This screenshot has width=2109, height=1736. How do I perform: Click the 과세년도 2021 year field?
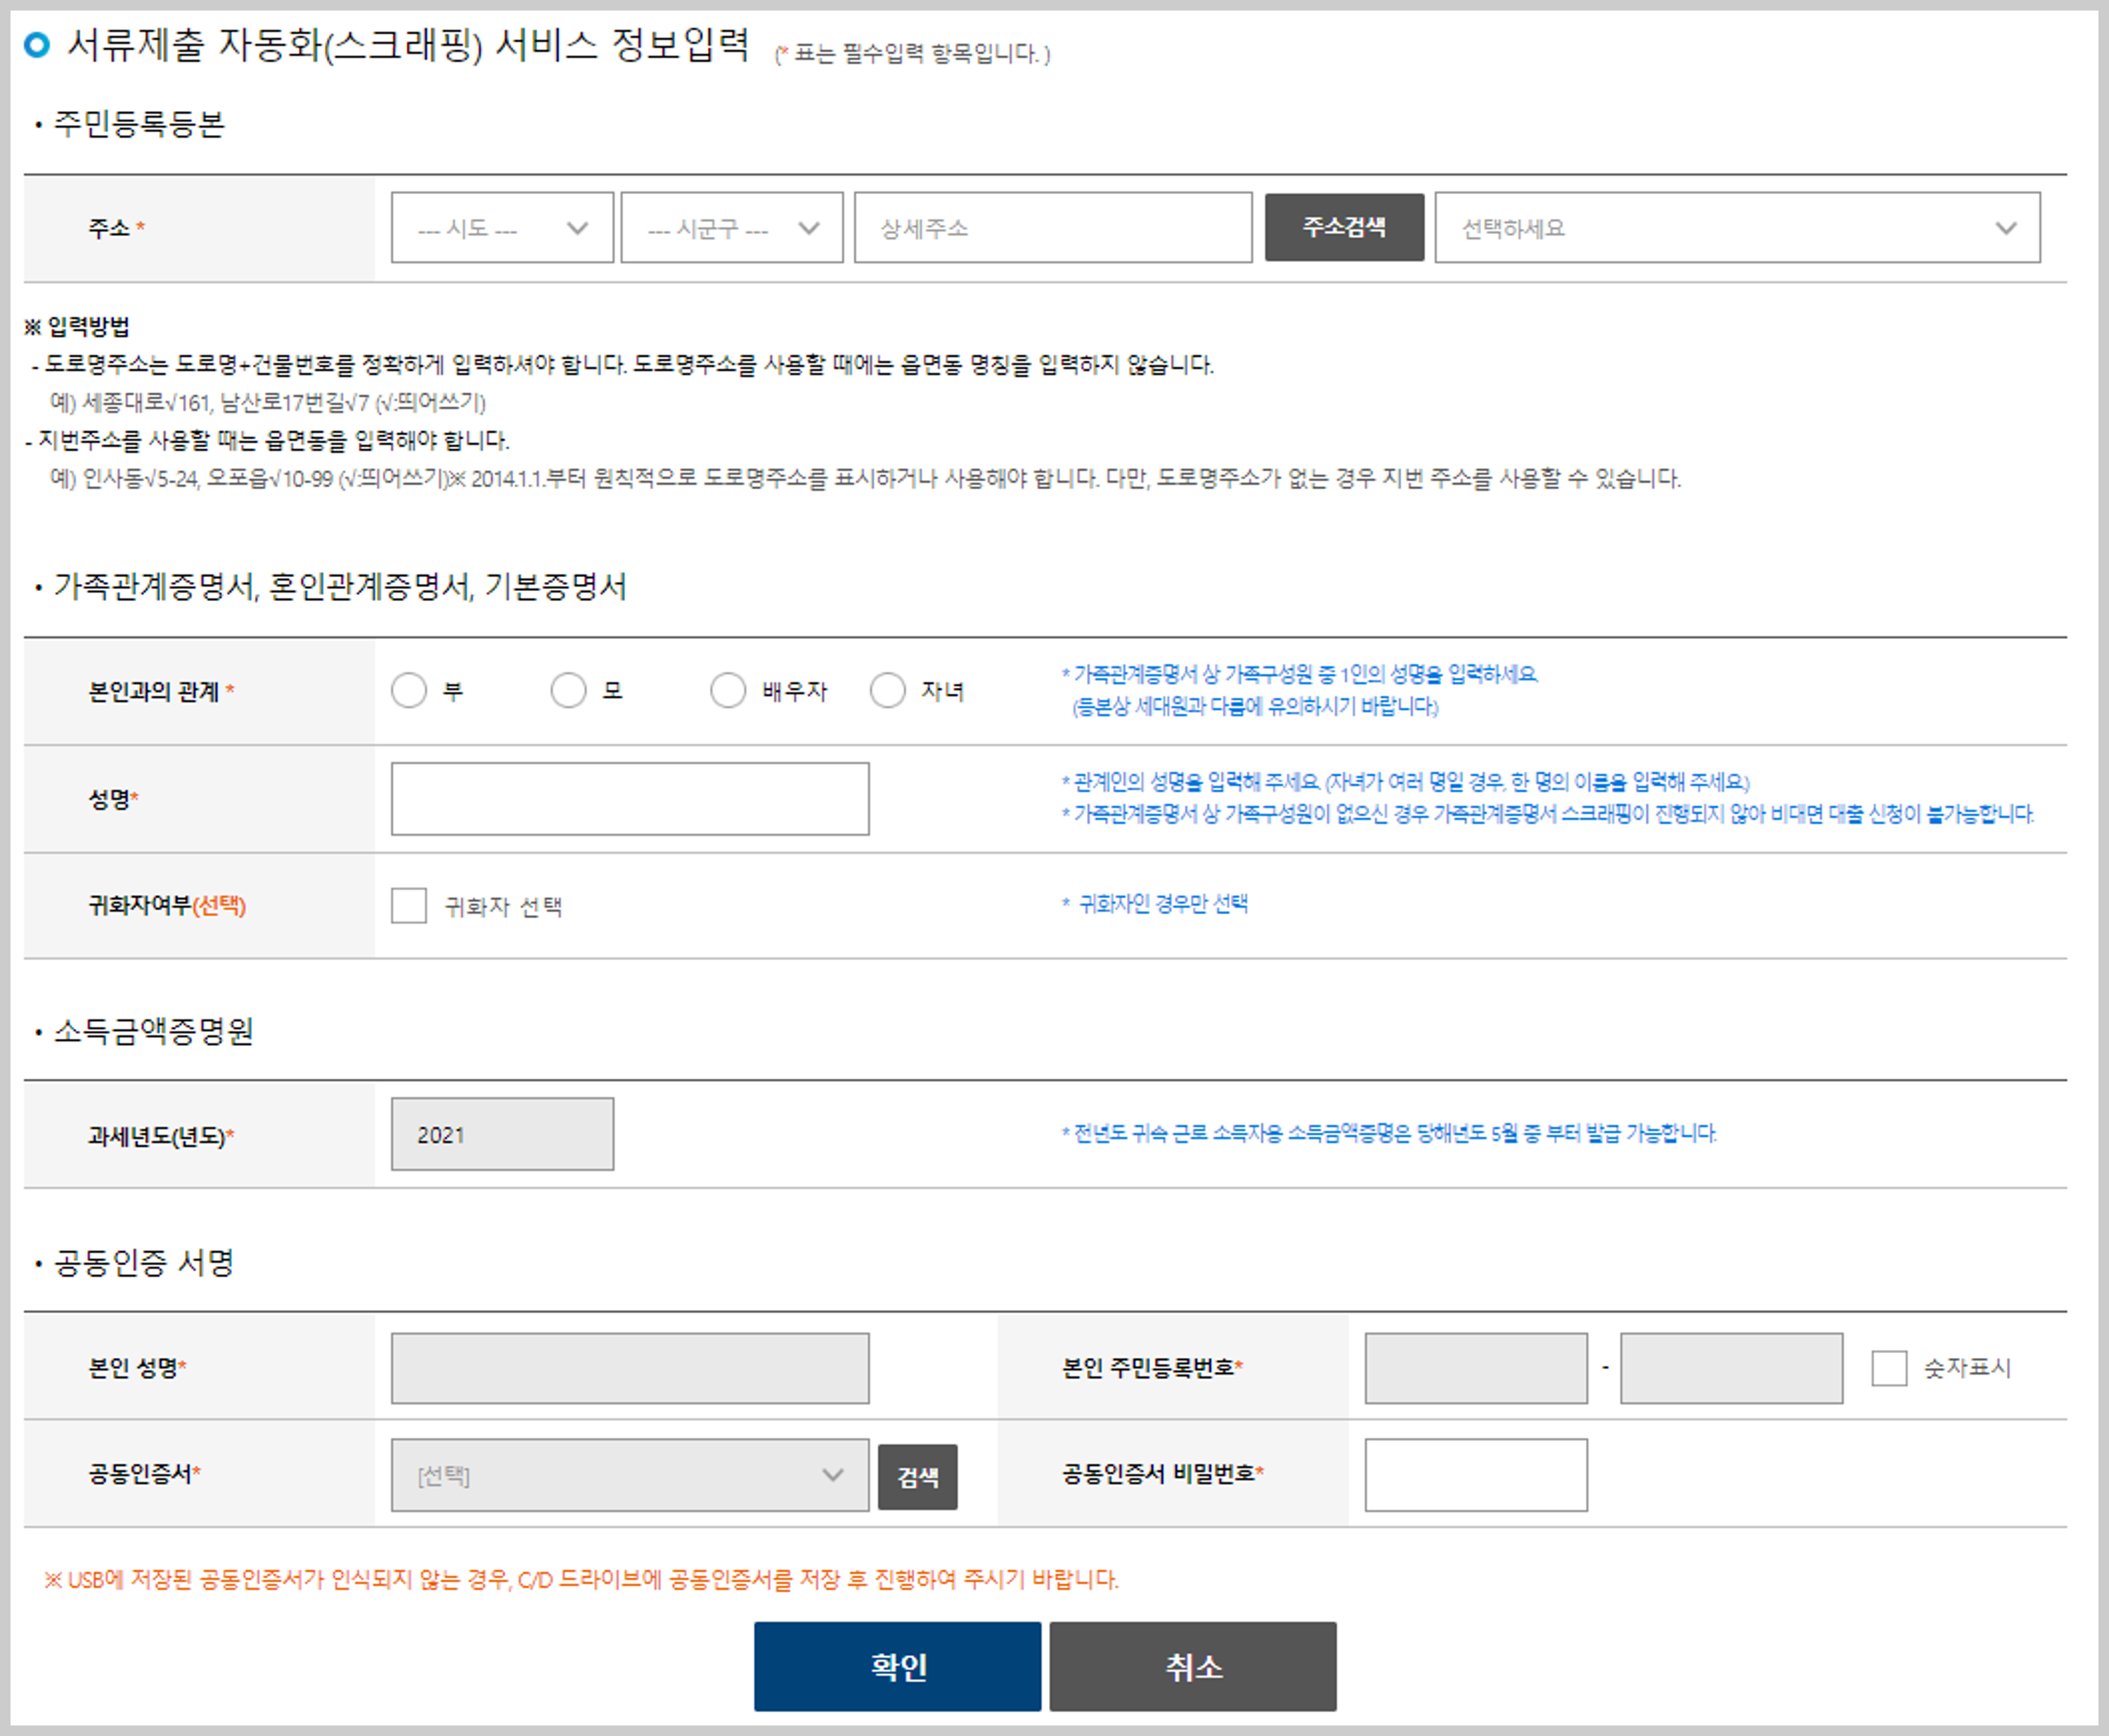point(502,1134)
